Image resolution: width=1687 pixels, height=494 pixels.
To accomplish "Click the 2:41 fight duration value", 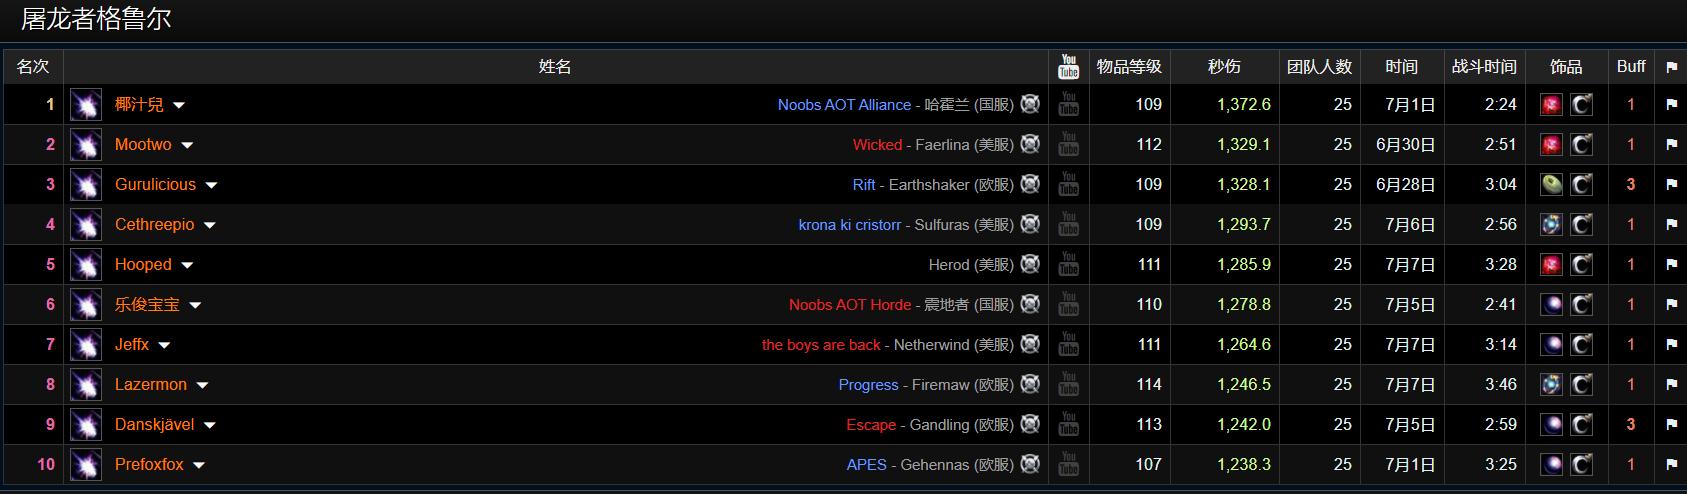I will click(1501, 304).
